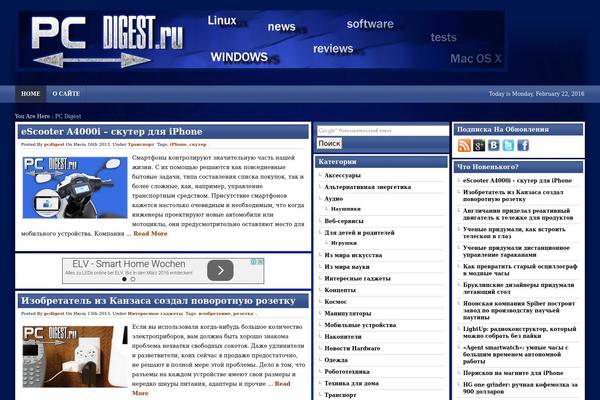Open Бруклинские дизайнеры летающий стол post
600x400 pixels.
click(x=518, y=289)
